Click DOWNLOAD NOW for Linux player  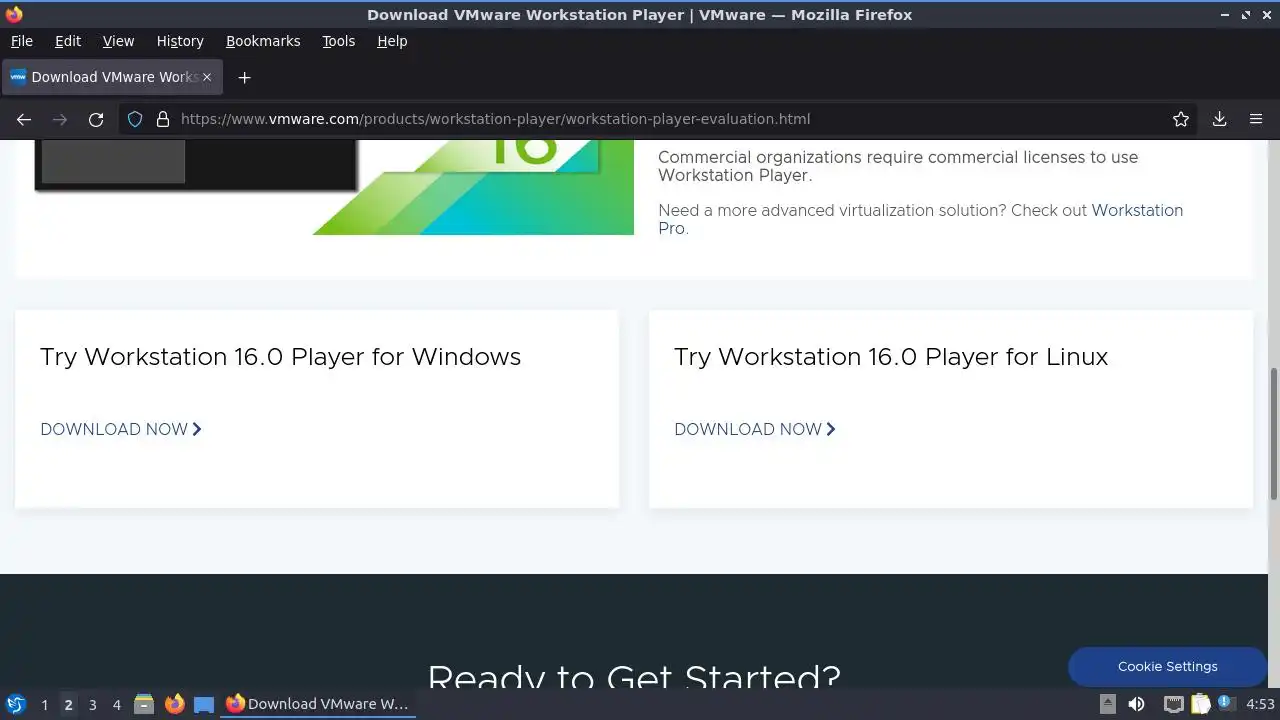755,429
